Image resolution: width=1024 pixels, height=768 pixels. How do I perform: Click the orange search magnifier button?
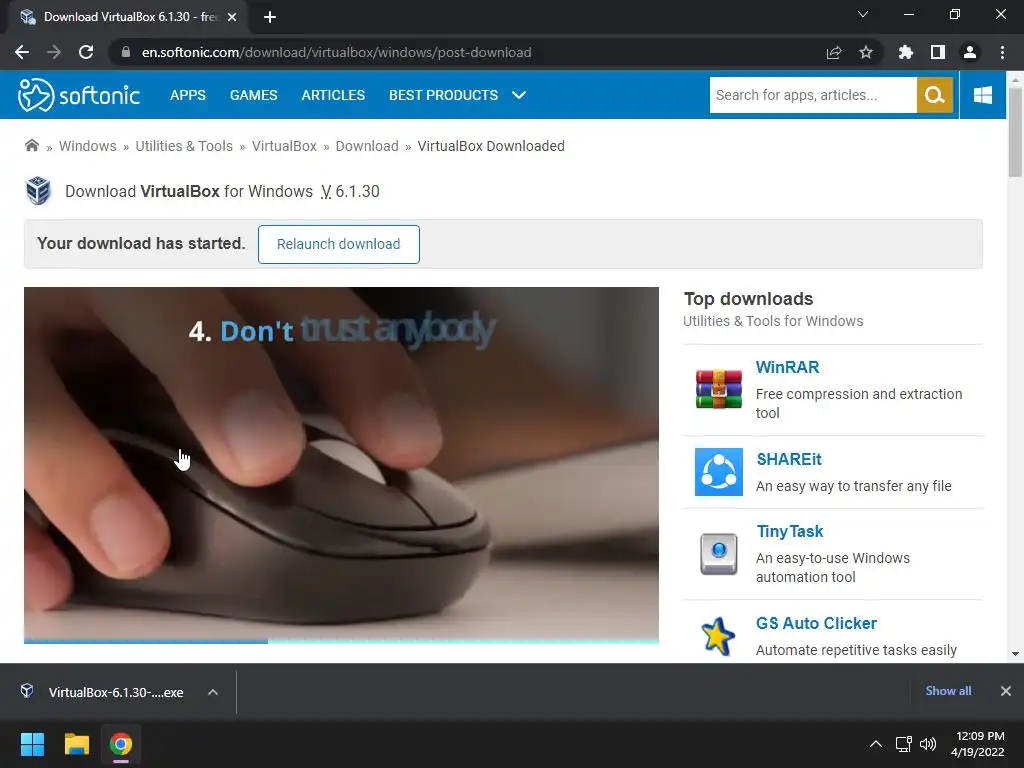click(x=935, y=95)
